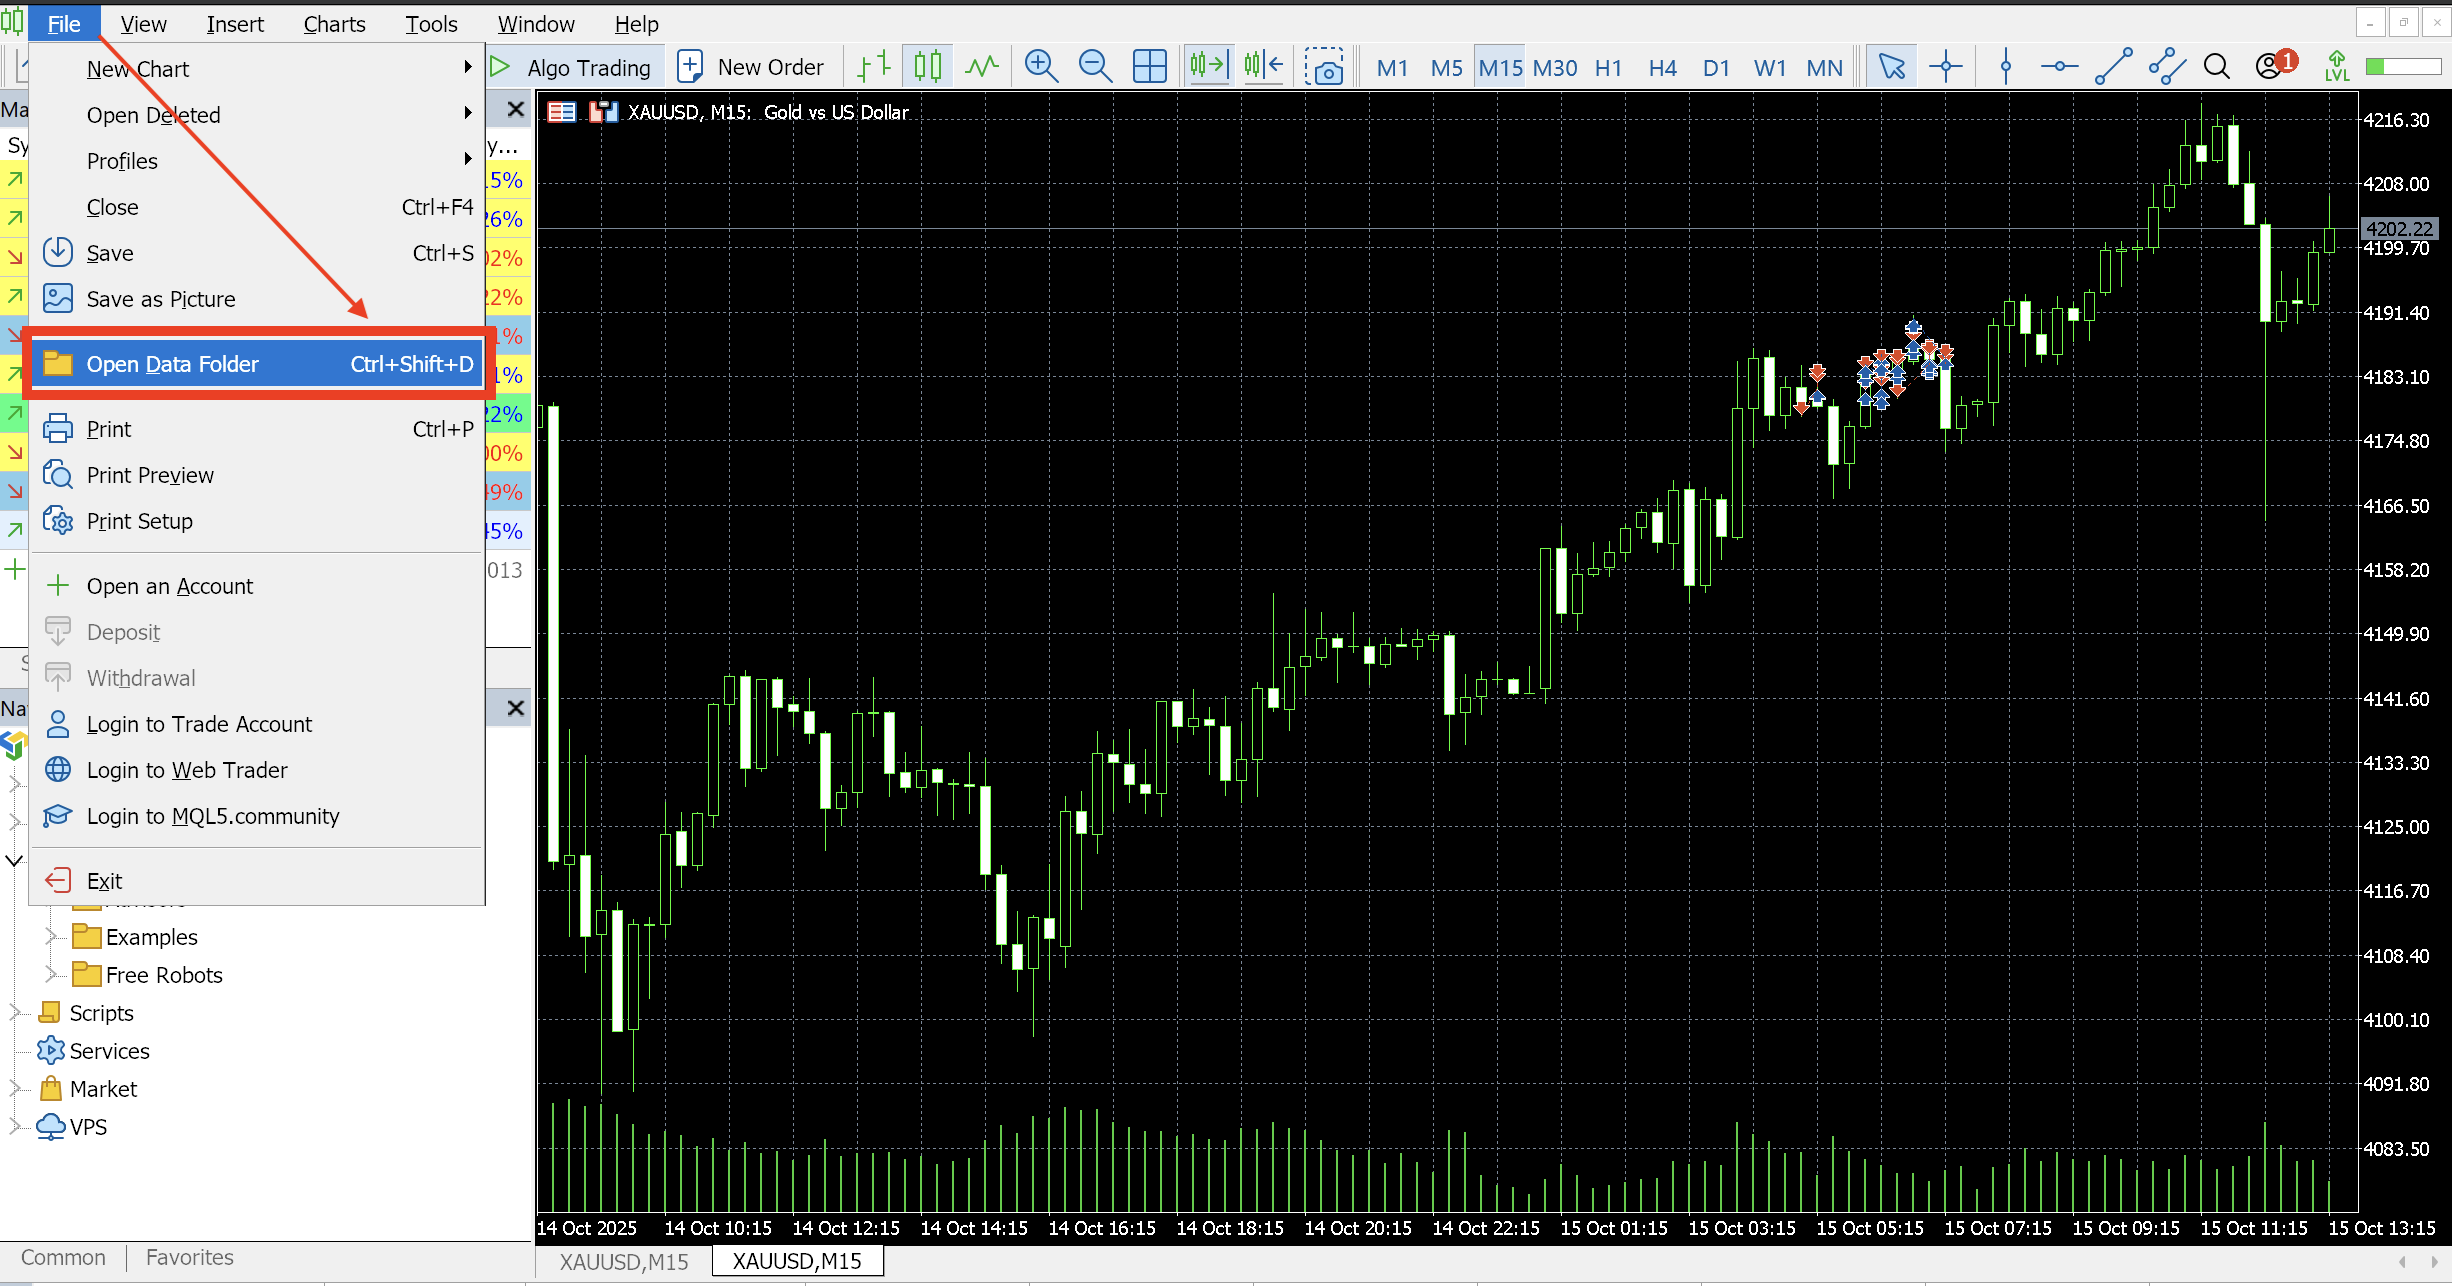This screenshot has width=2452, height=1286.
Task: Click the Zoom In magnifier icon
Action: 1041,67
